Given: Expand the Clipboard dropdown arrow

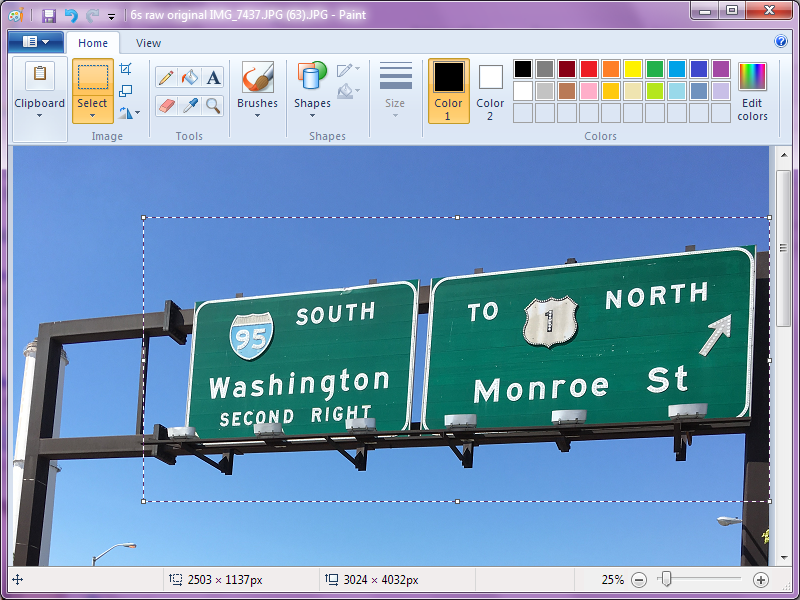Looking at the screenshot, I should click(x=40, y=116).
